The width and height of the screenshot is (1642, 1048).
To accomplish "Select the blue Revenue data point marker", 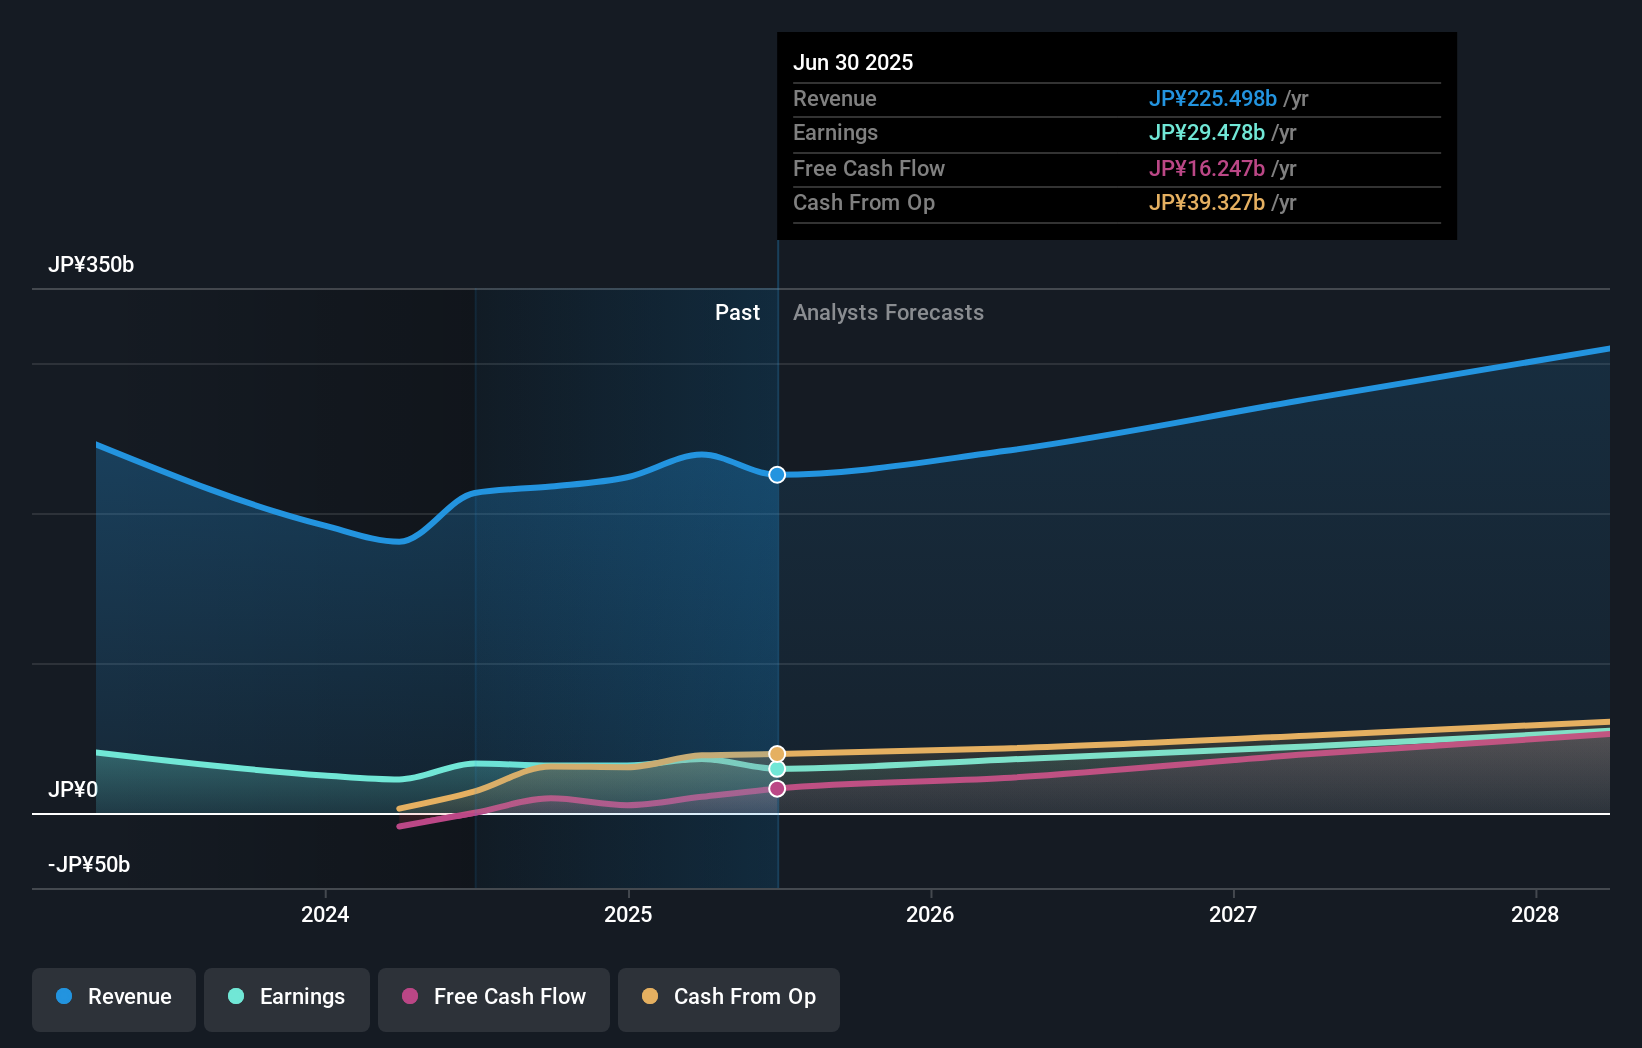I will click(777, 475).
